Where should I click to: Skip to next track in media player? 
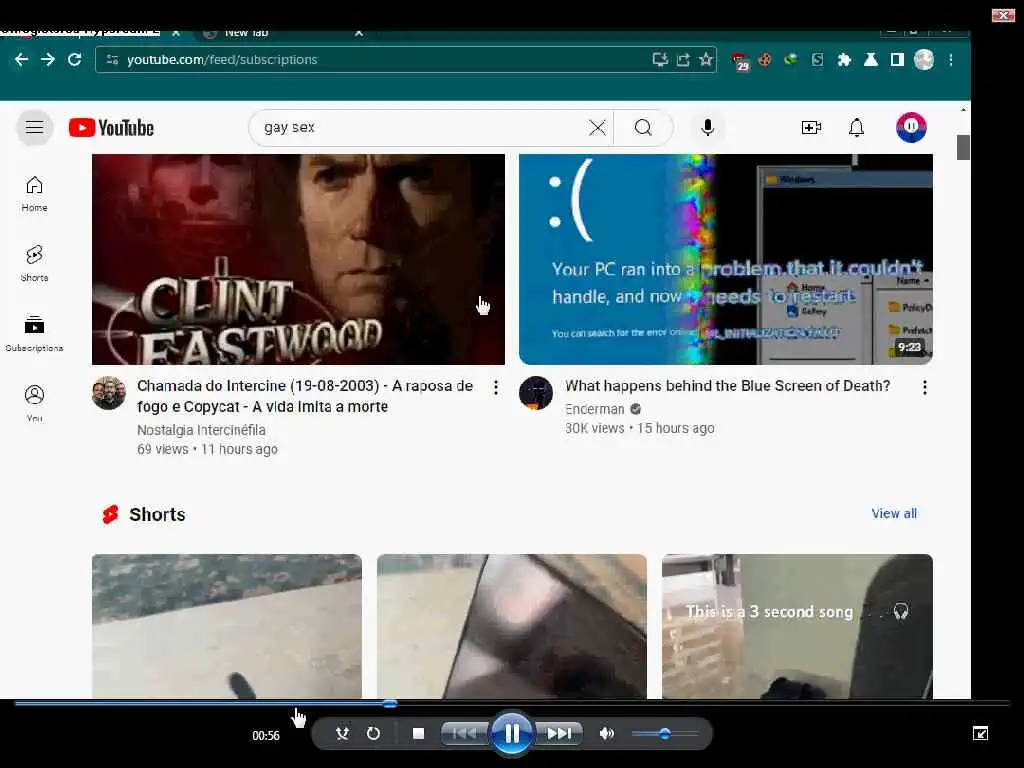click(x=559, y=734)
